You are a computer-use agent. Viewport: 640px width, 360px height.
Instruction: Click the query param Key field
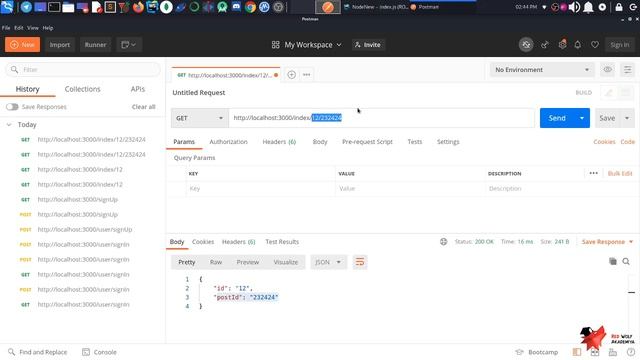click(260, 189)
